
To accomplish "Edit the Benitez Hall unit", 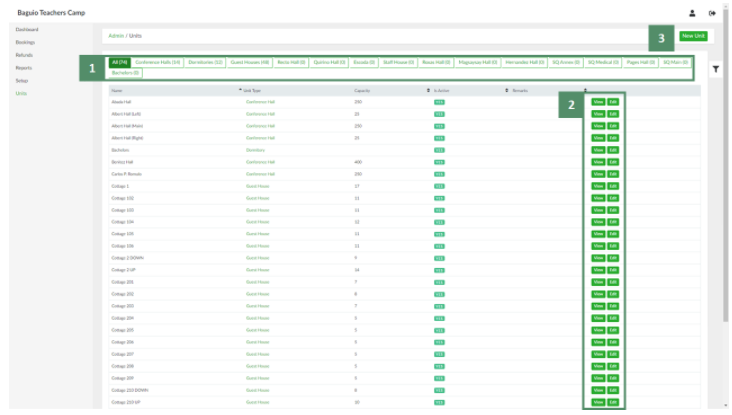I will coord(613,160).
